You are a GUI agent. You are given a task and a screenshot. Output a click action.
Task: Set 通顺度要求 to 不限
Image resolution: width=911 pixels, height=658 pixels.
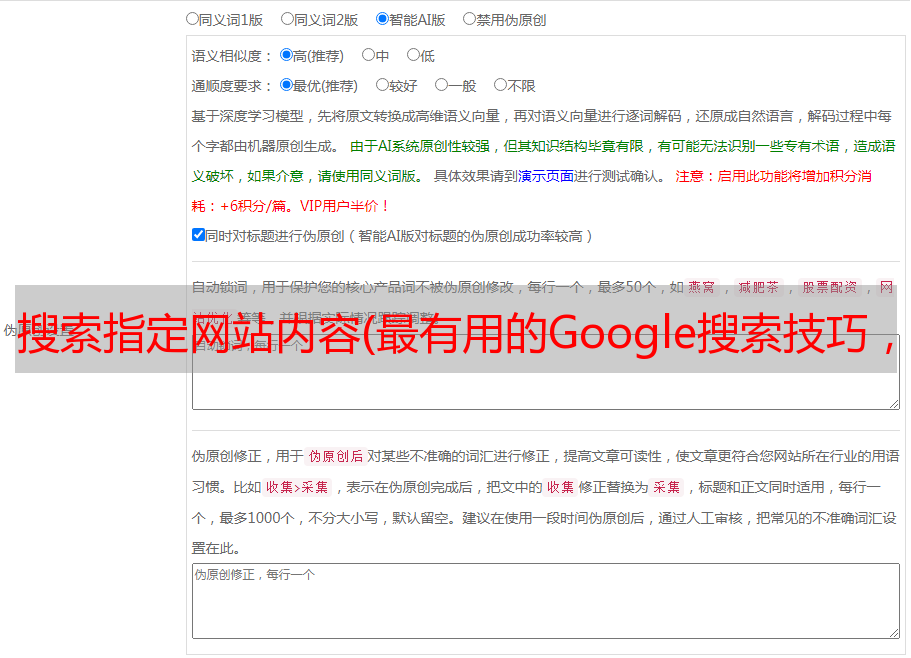pos(500,85)
